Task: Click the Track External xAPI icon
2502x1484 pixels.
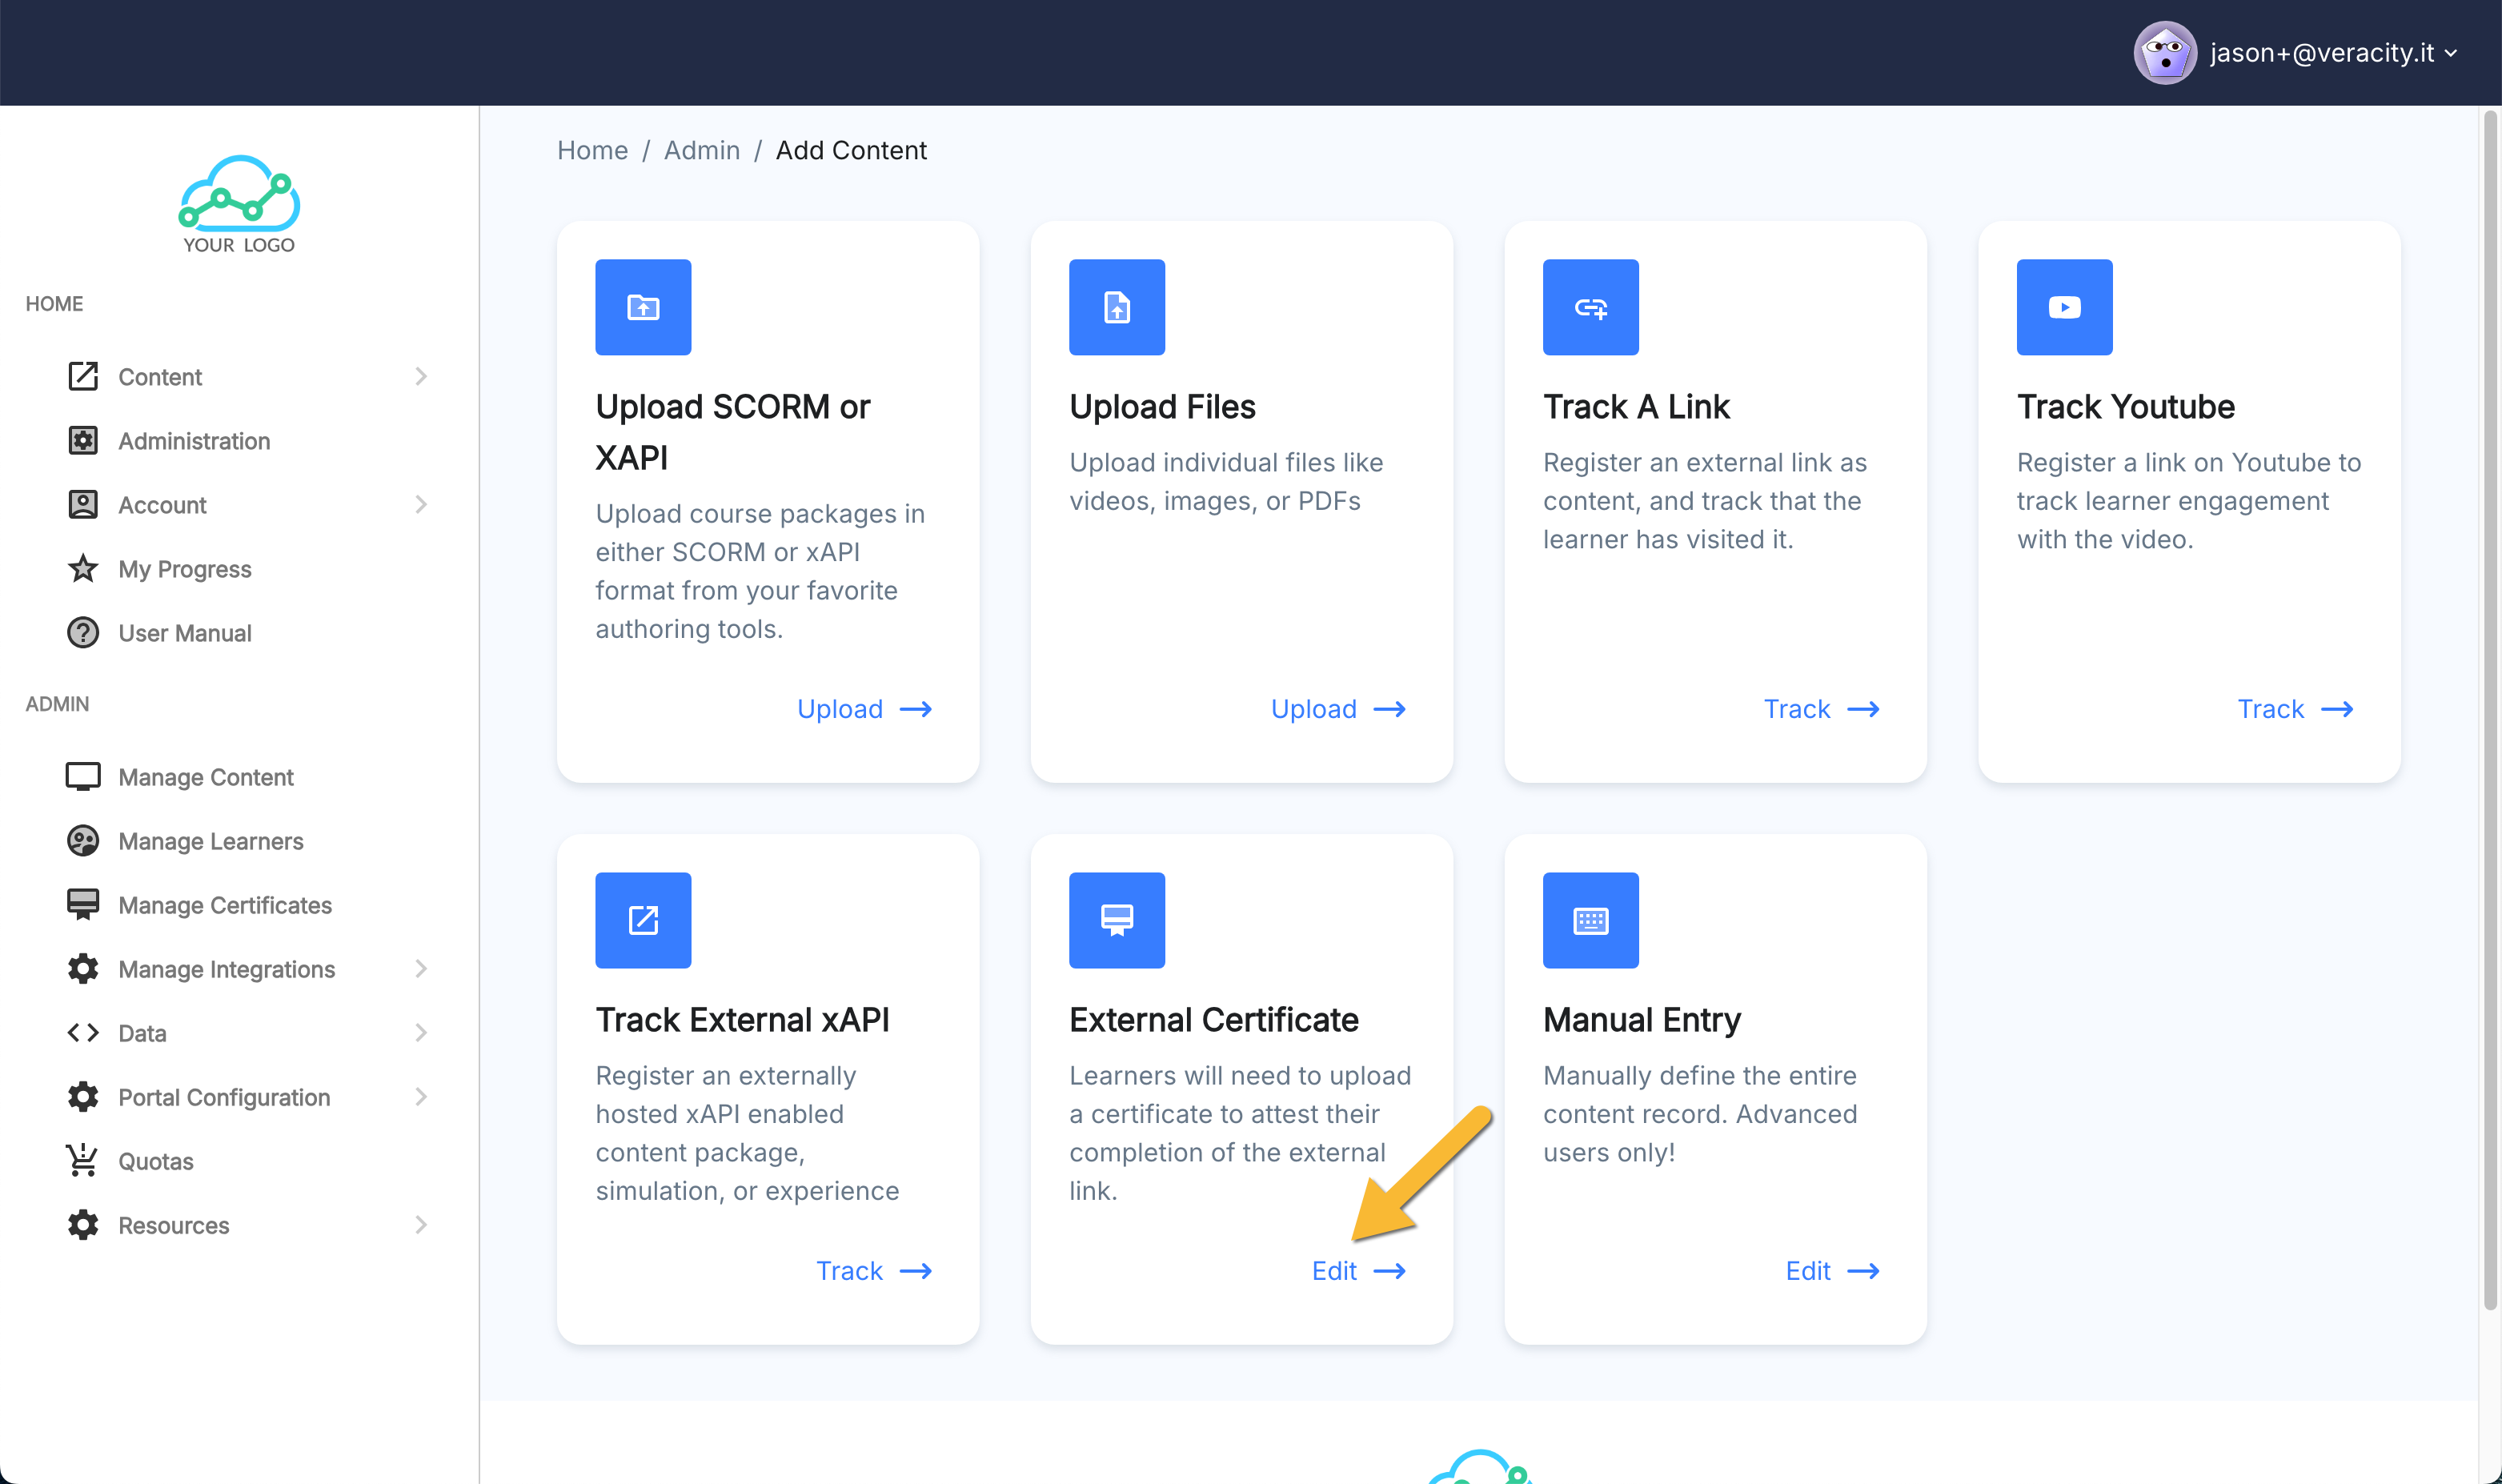Action: [x=643, y=920]
